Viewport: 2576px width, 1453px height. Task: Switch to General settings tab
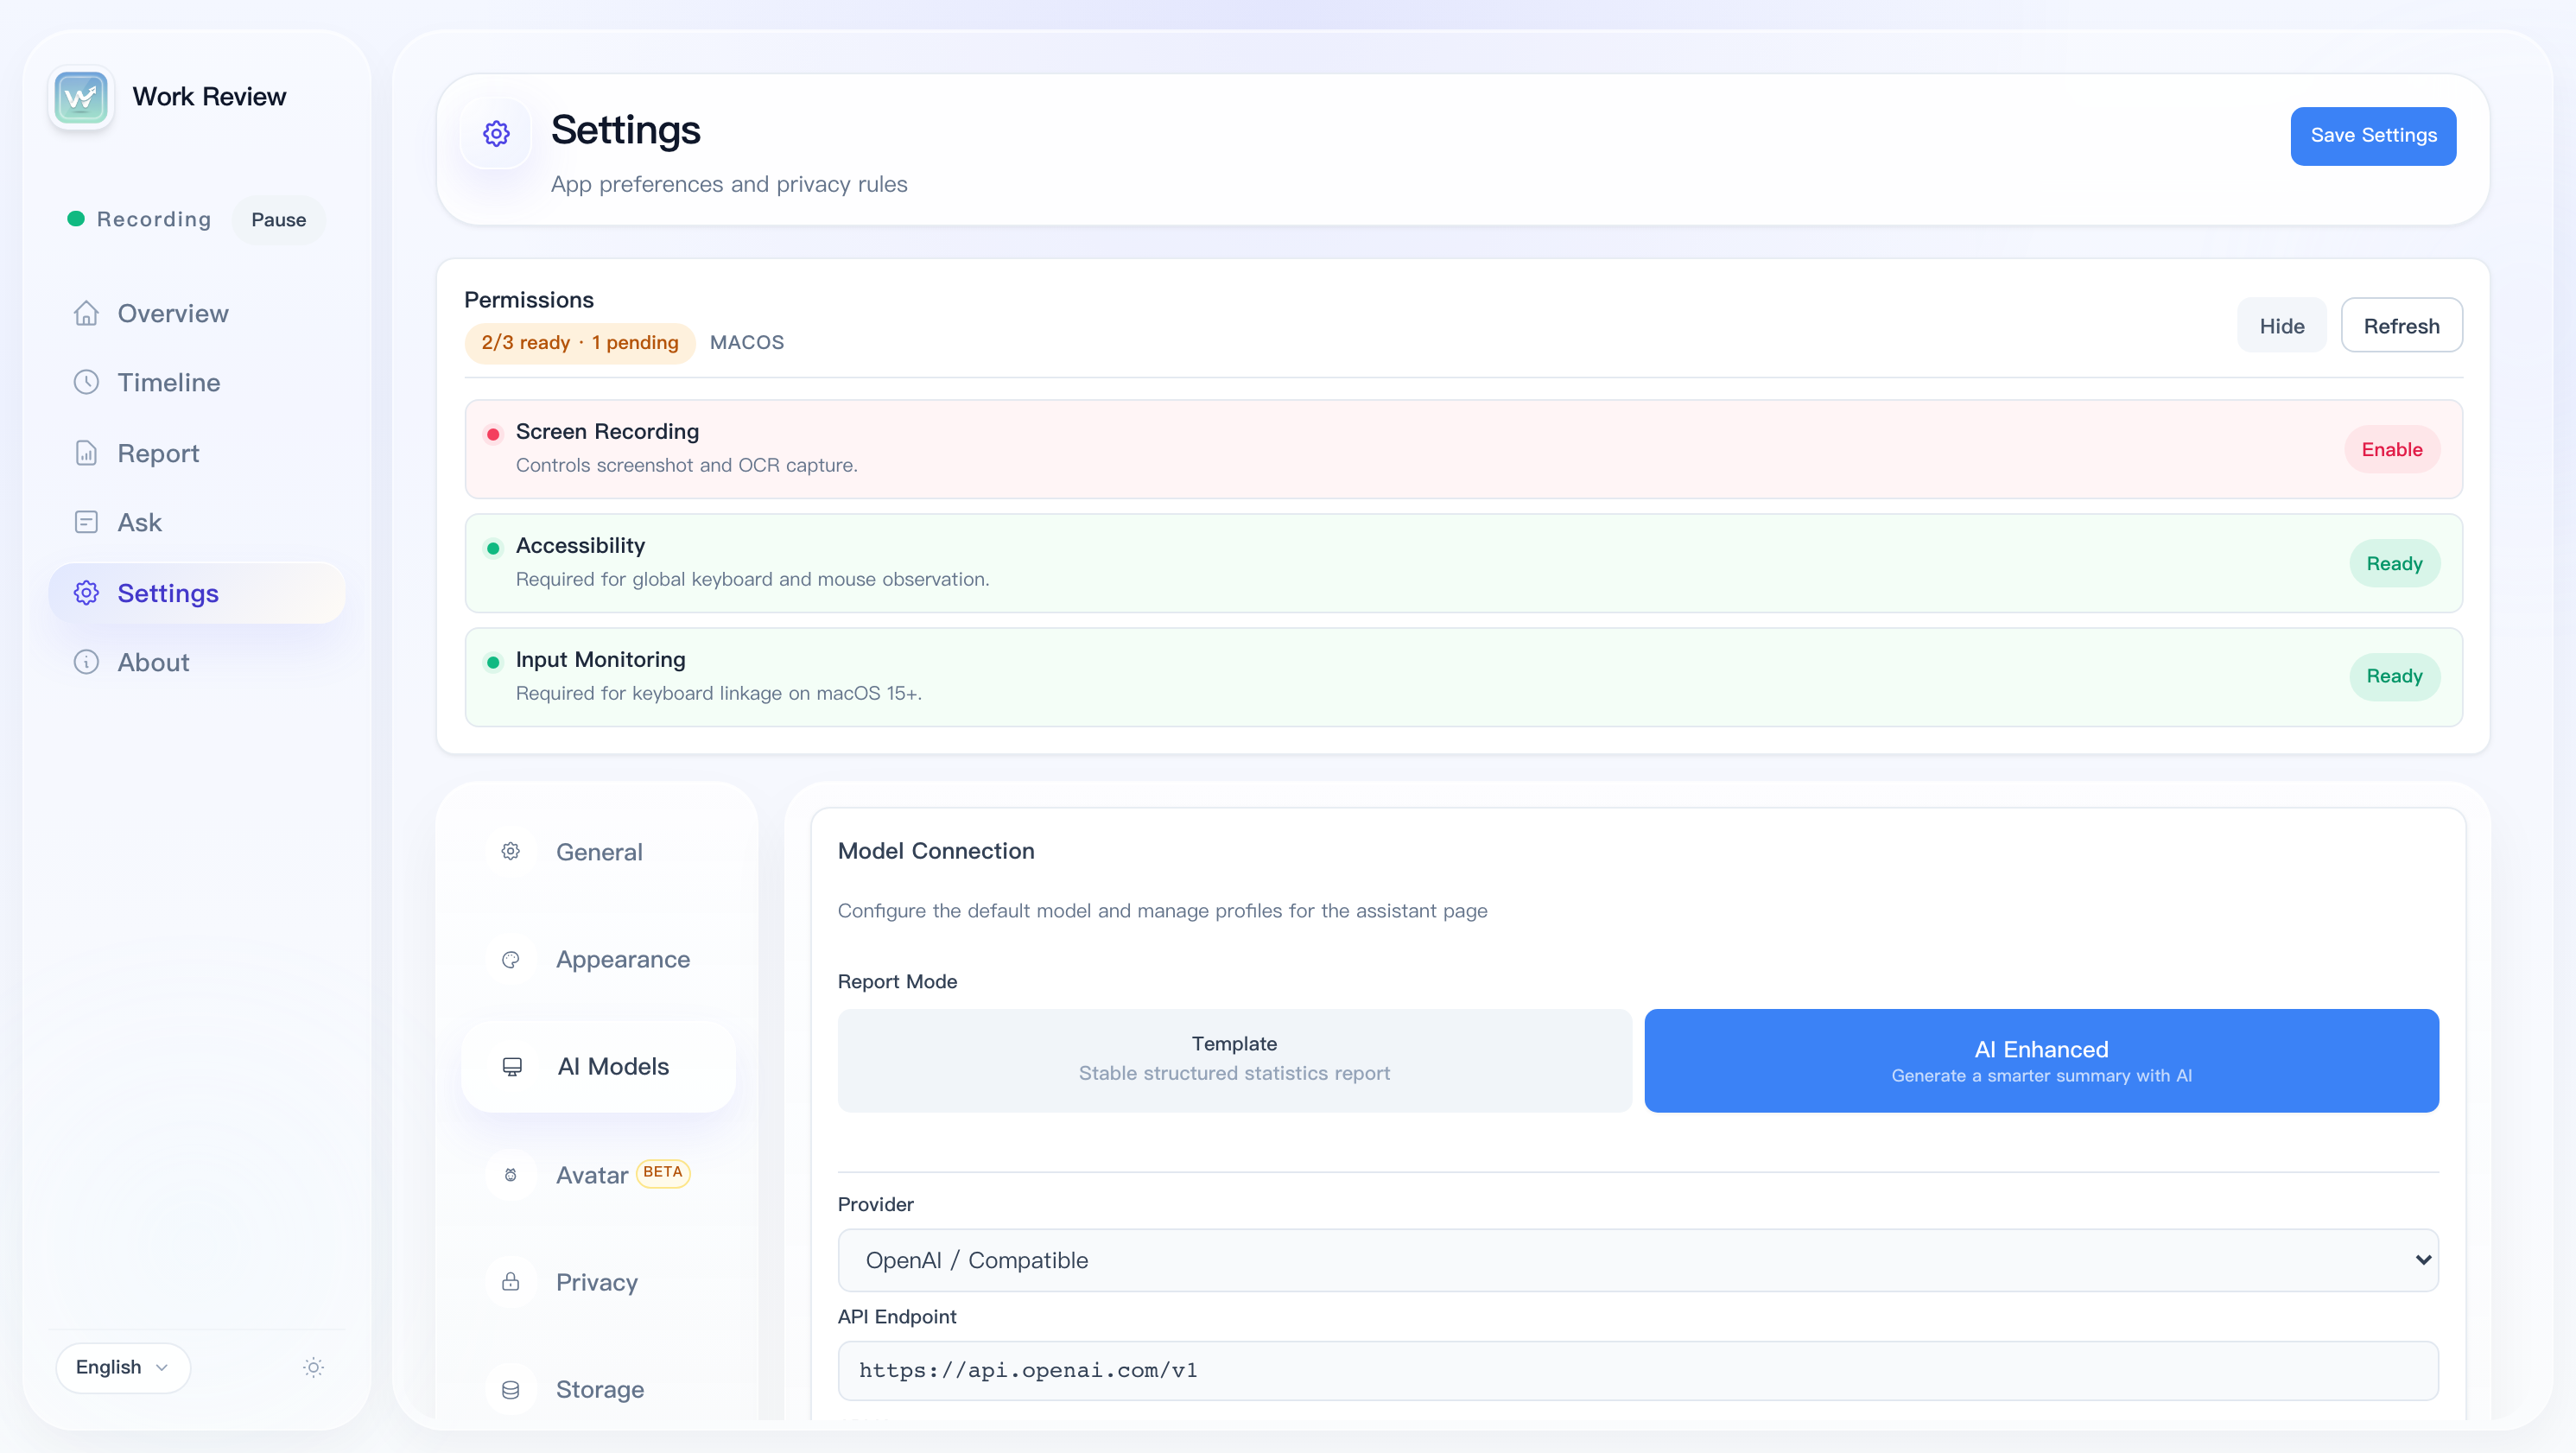598,851
